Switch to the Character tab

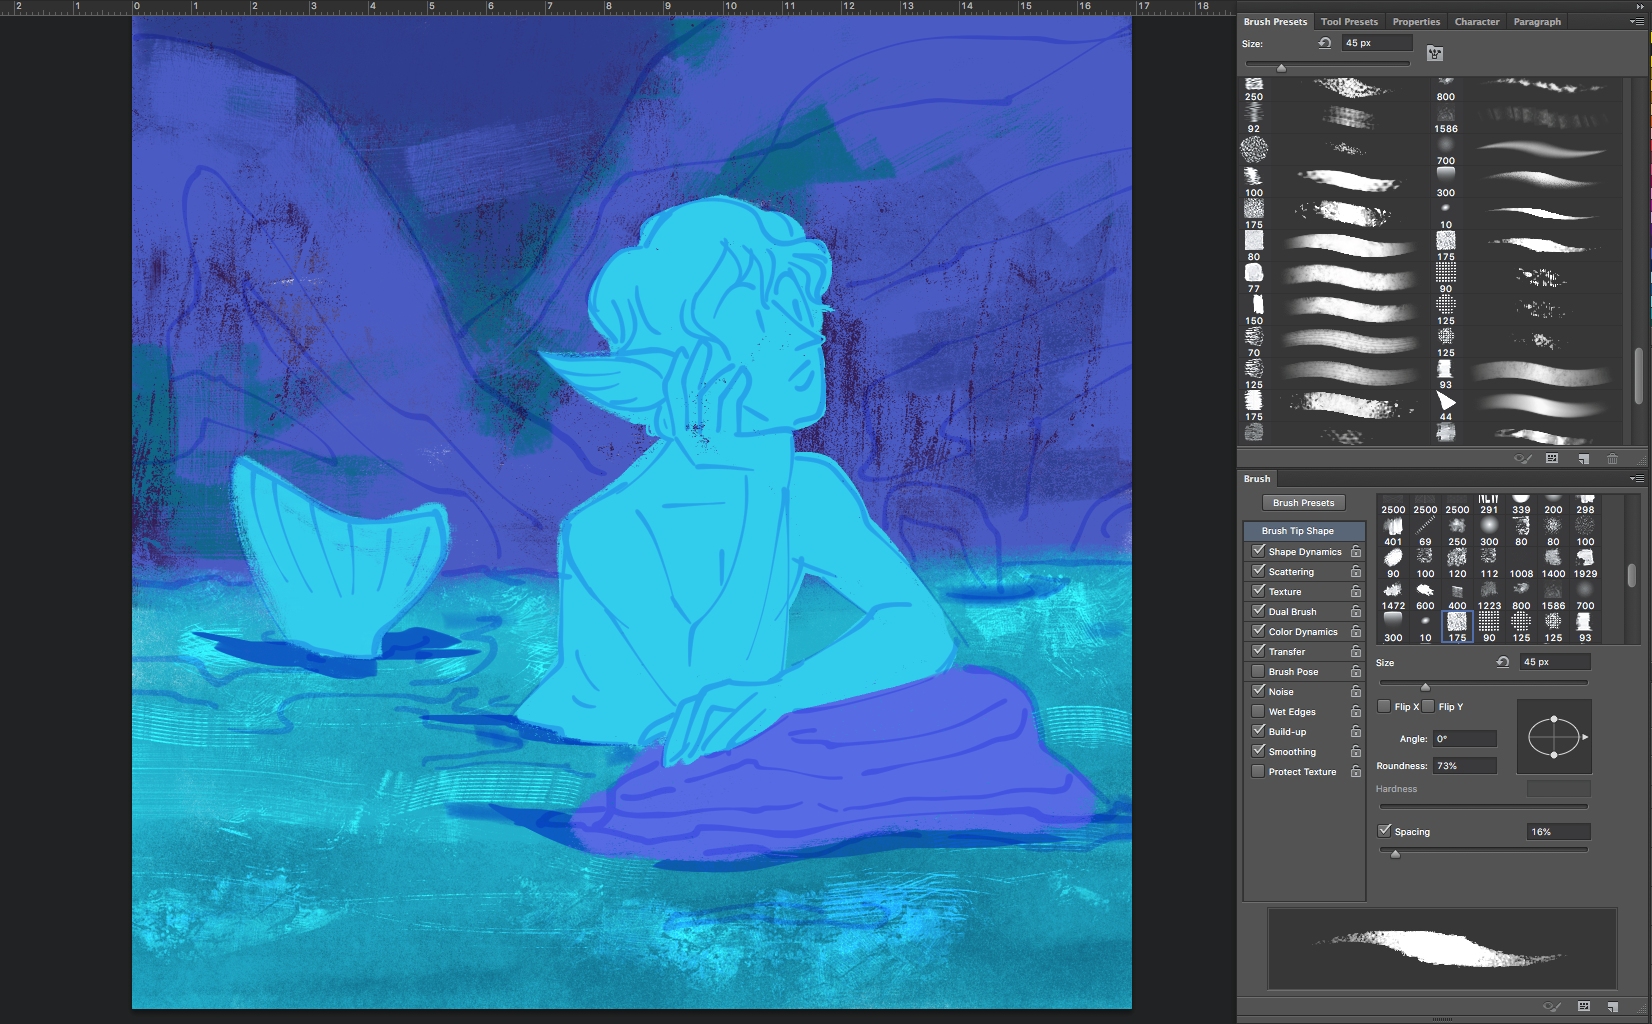(x=1476, y=21)
